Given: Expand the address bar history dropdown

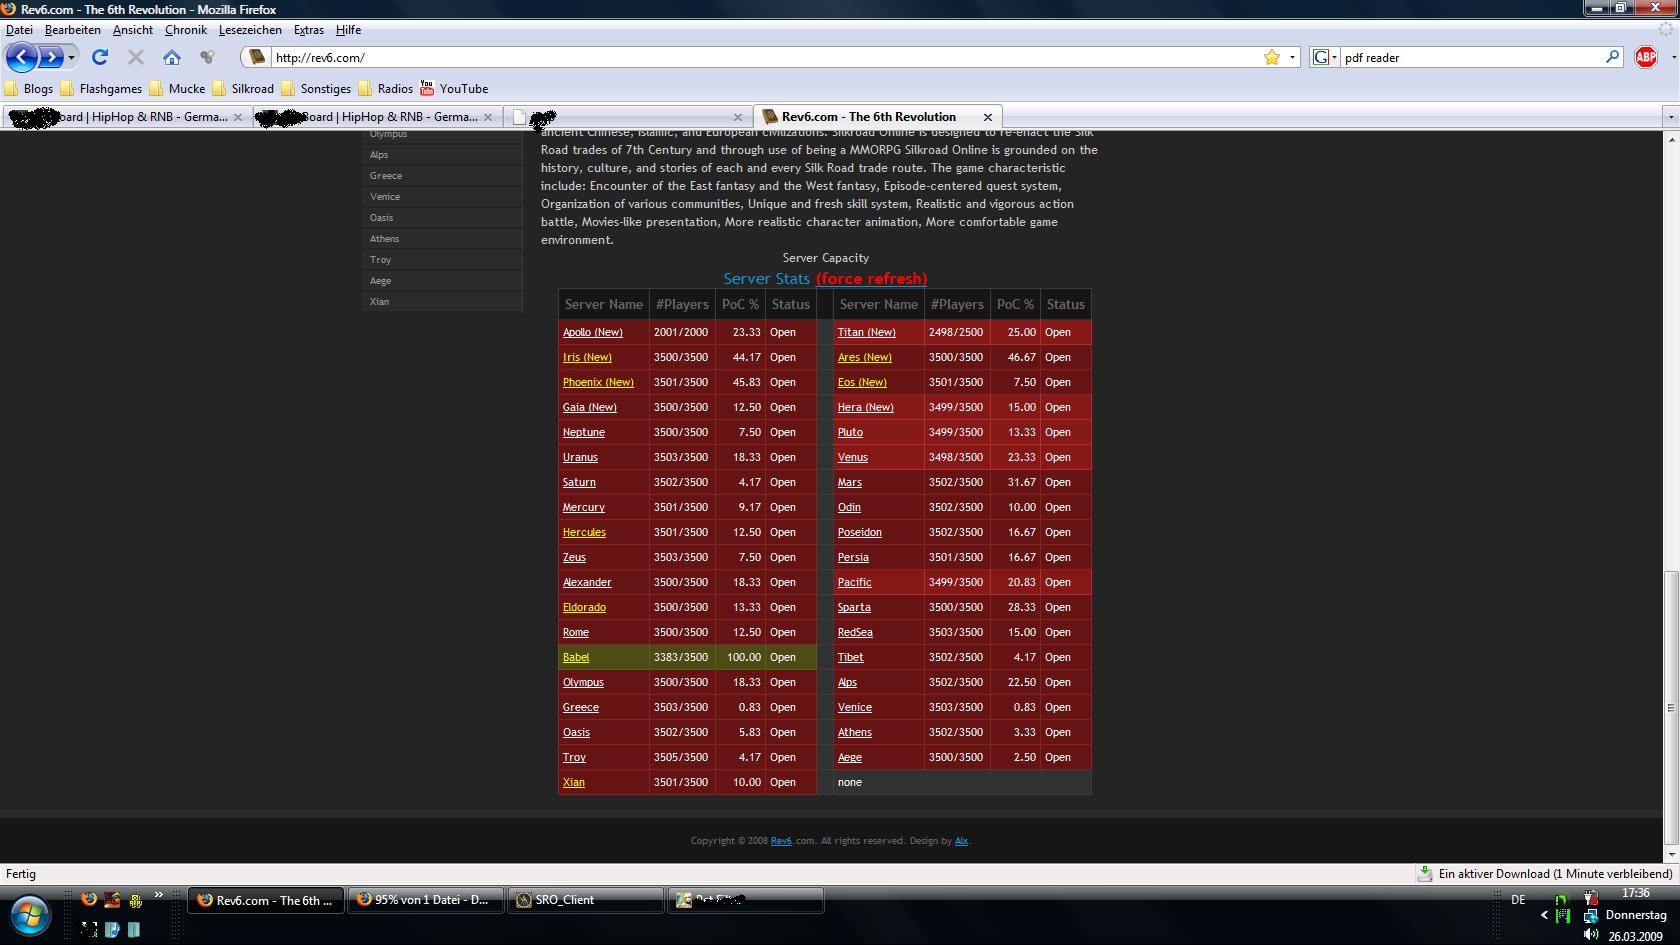Looking at the screenshot, I should [1292, 57].
